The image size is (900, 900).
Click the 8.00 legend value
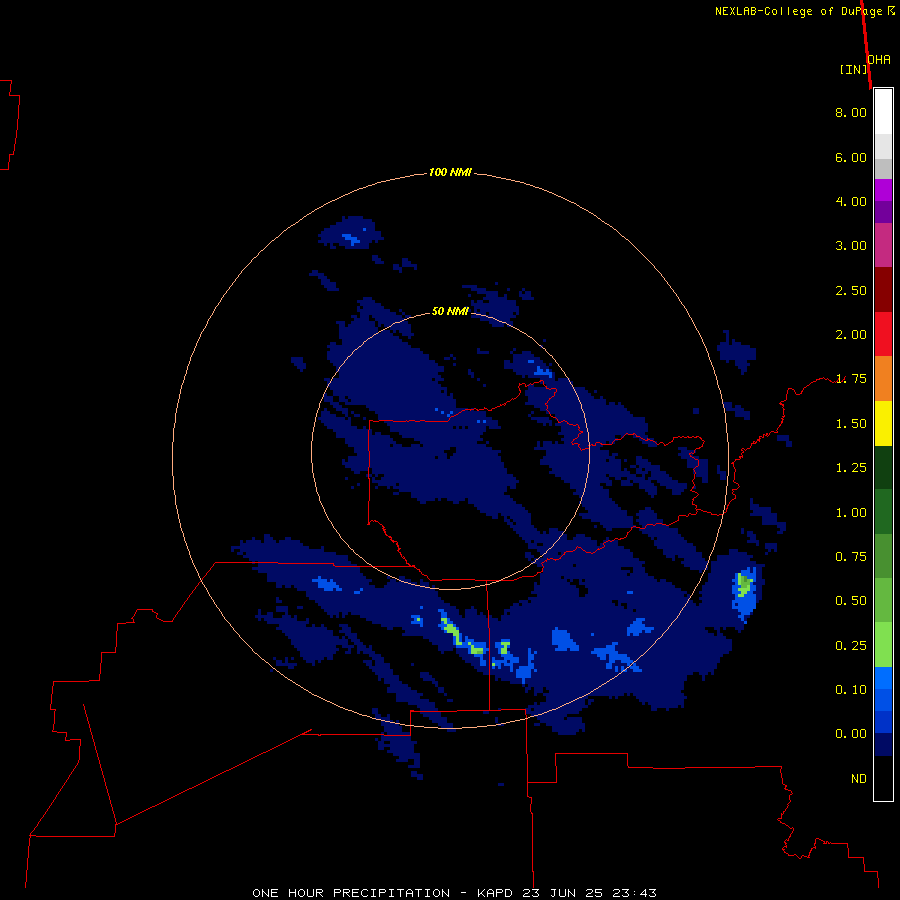[851, 112]
